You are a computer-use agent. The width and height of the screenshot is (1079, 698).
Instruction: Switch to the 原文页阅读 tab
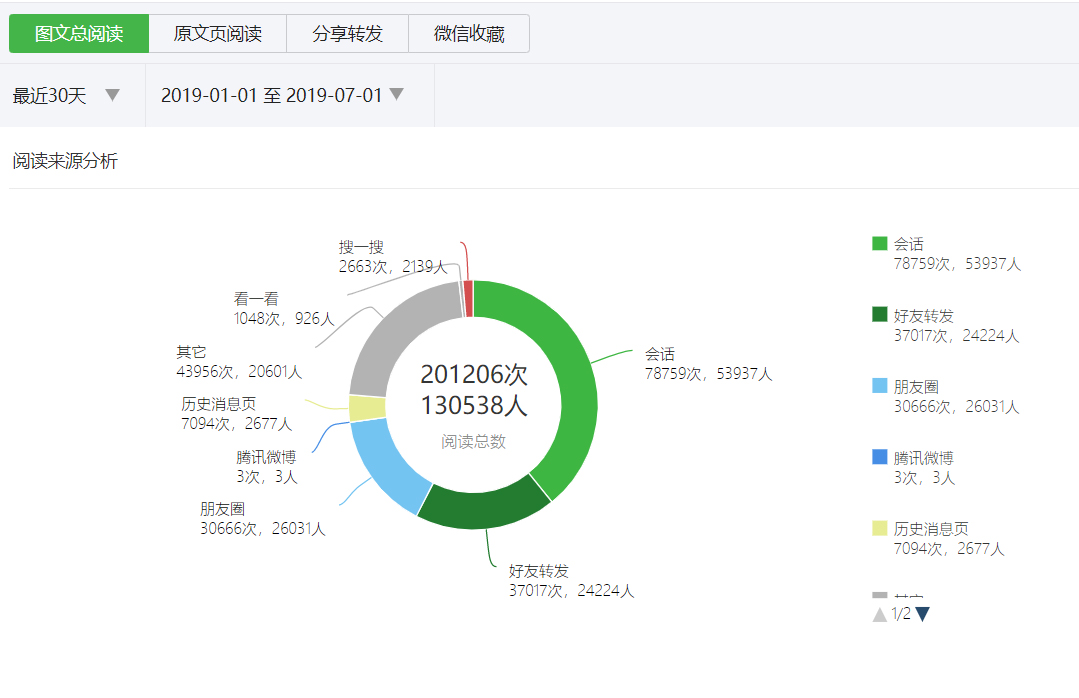coord(219,33)
